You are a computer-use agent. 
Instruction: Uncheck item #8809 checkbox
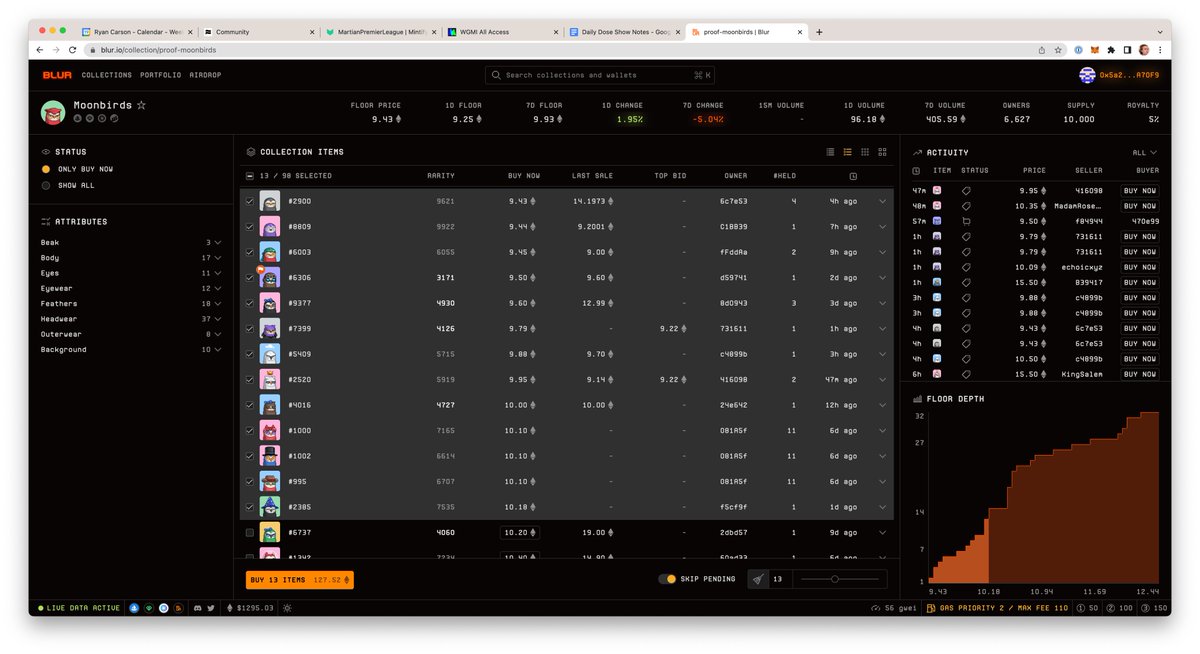pyautogui.click(x=250, y=227)
